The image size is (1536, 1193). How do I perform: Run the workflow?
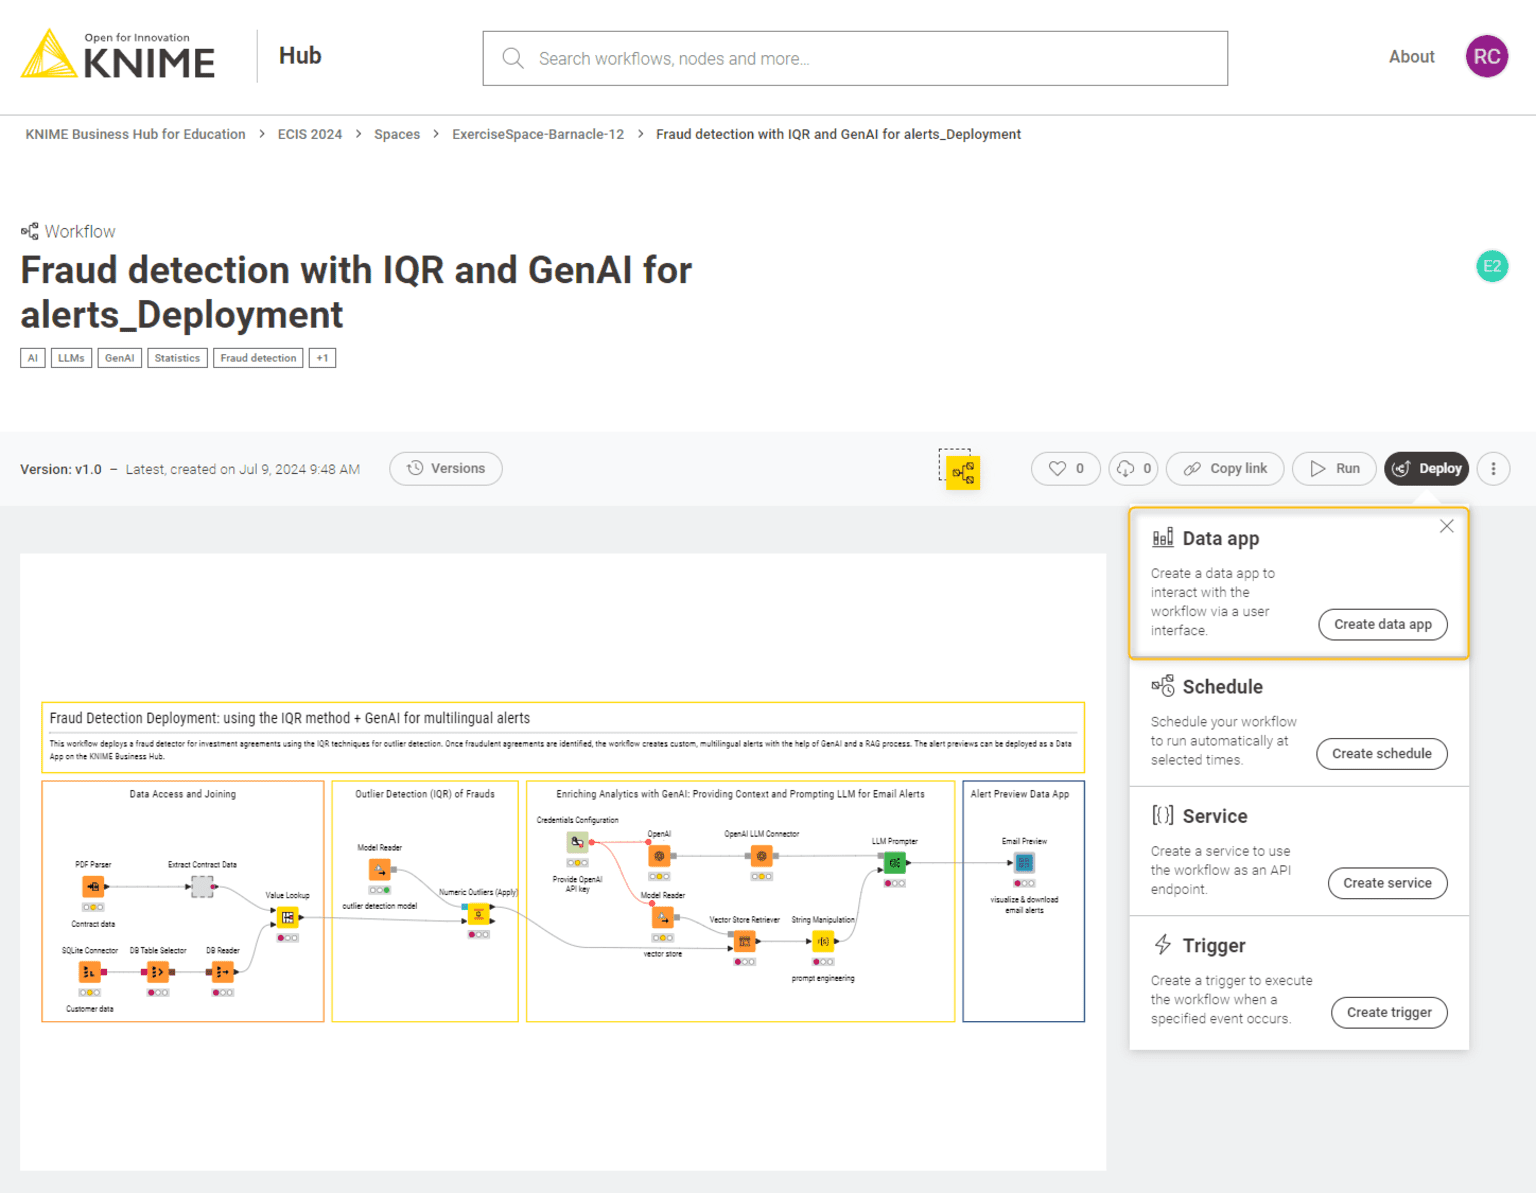coord(1334,468)
